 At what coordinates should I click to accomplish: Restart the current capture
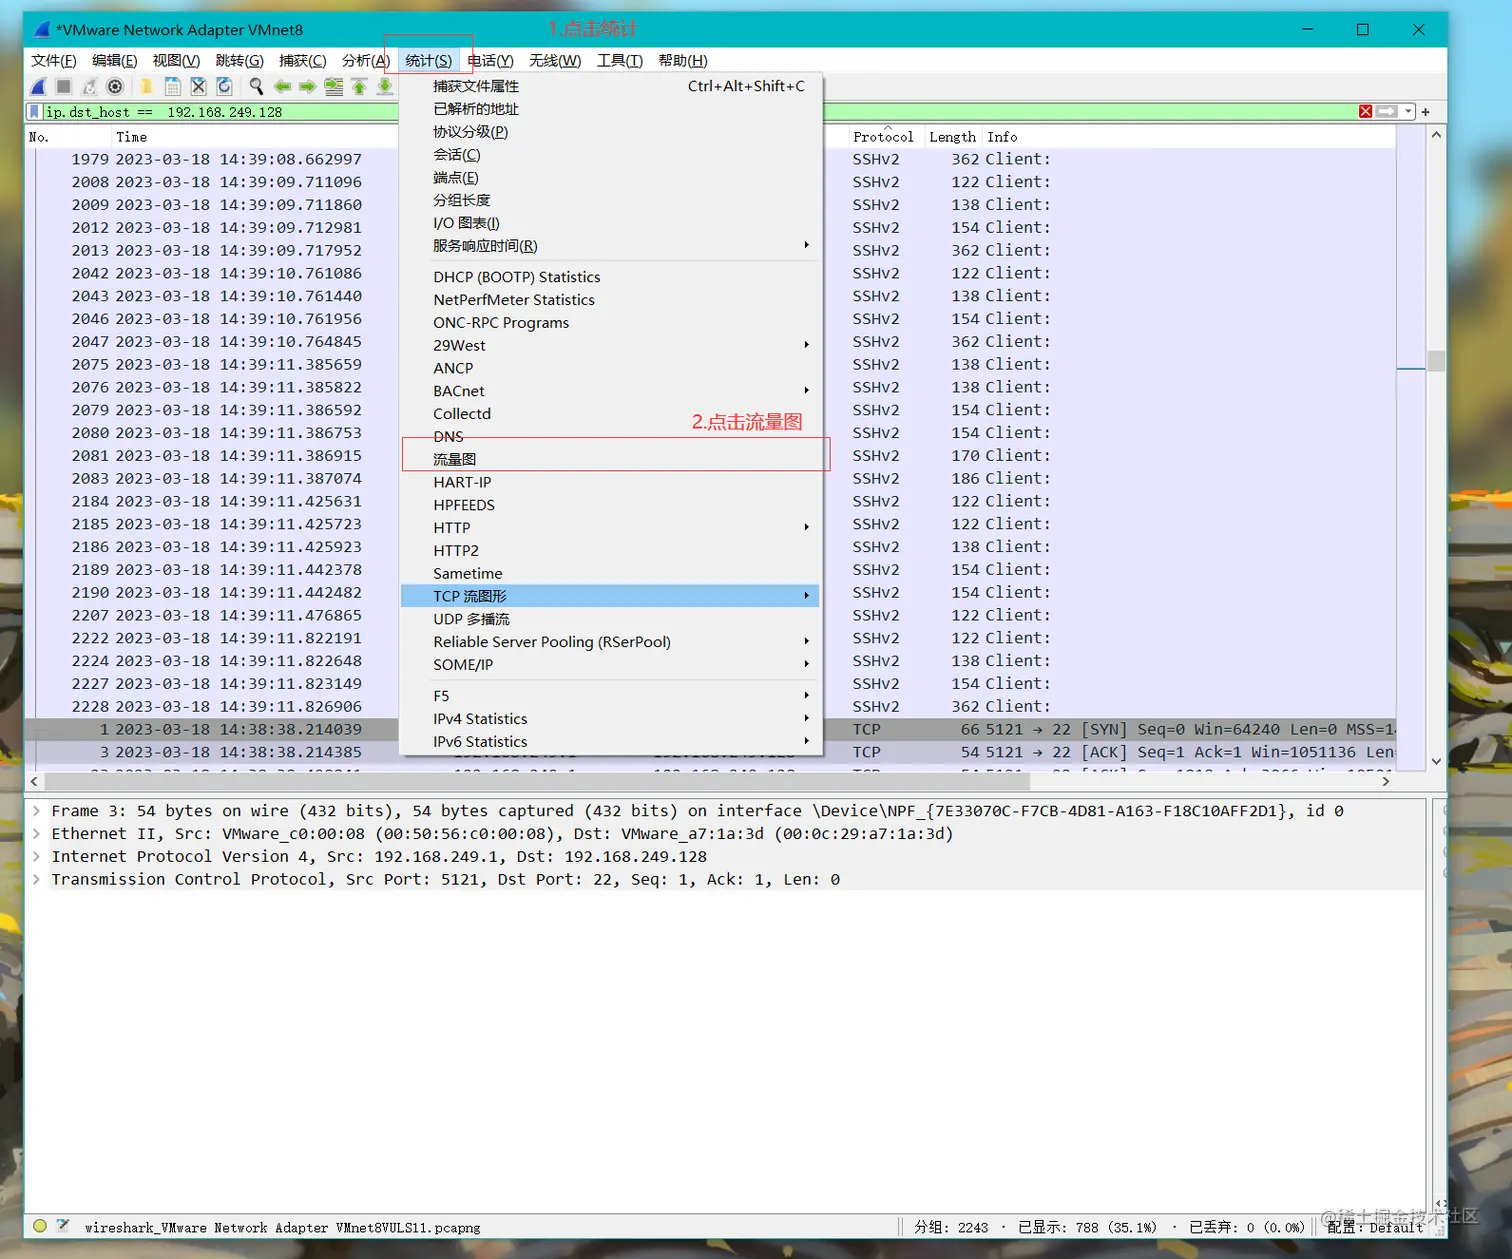coord(90,87)
